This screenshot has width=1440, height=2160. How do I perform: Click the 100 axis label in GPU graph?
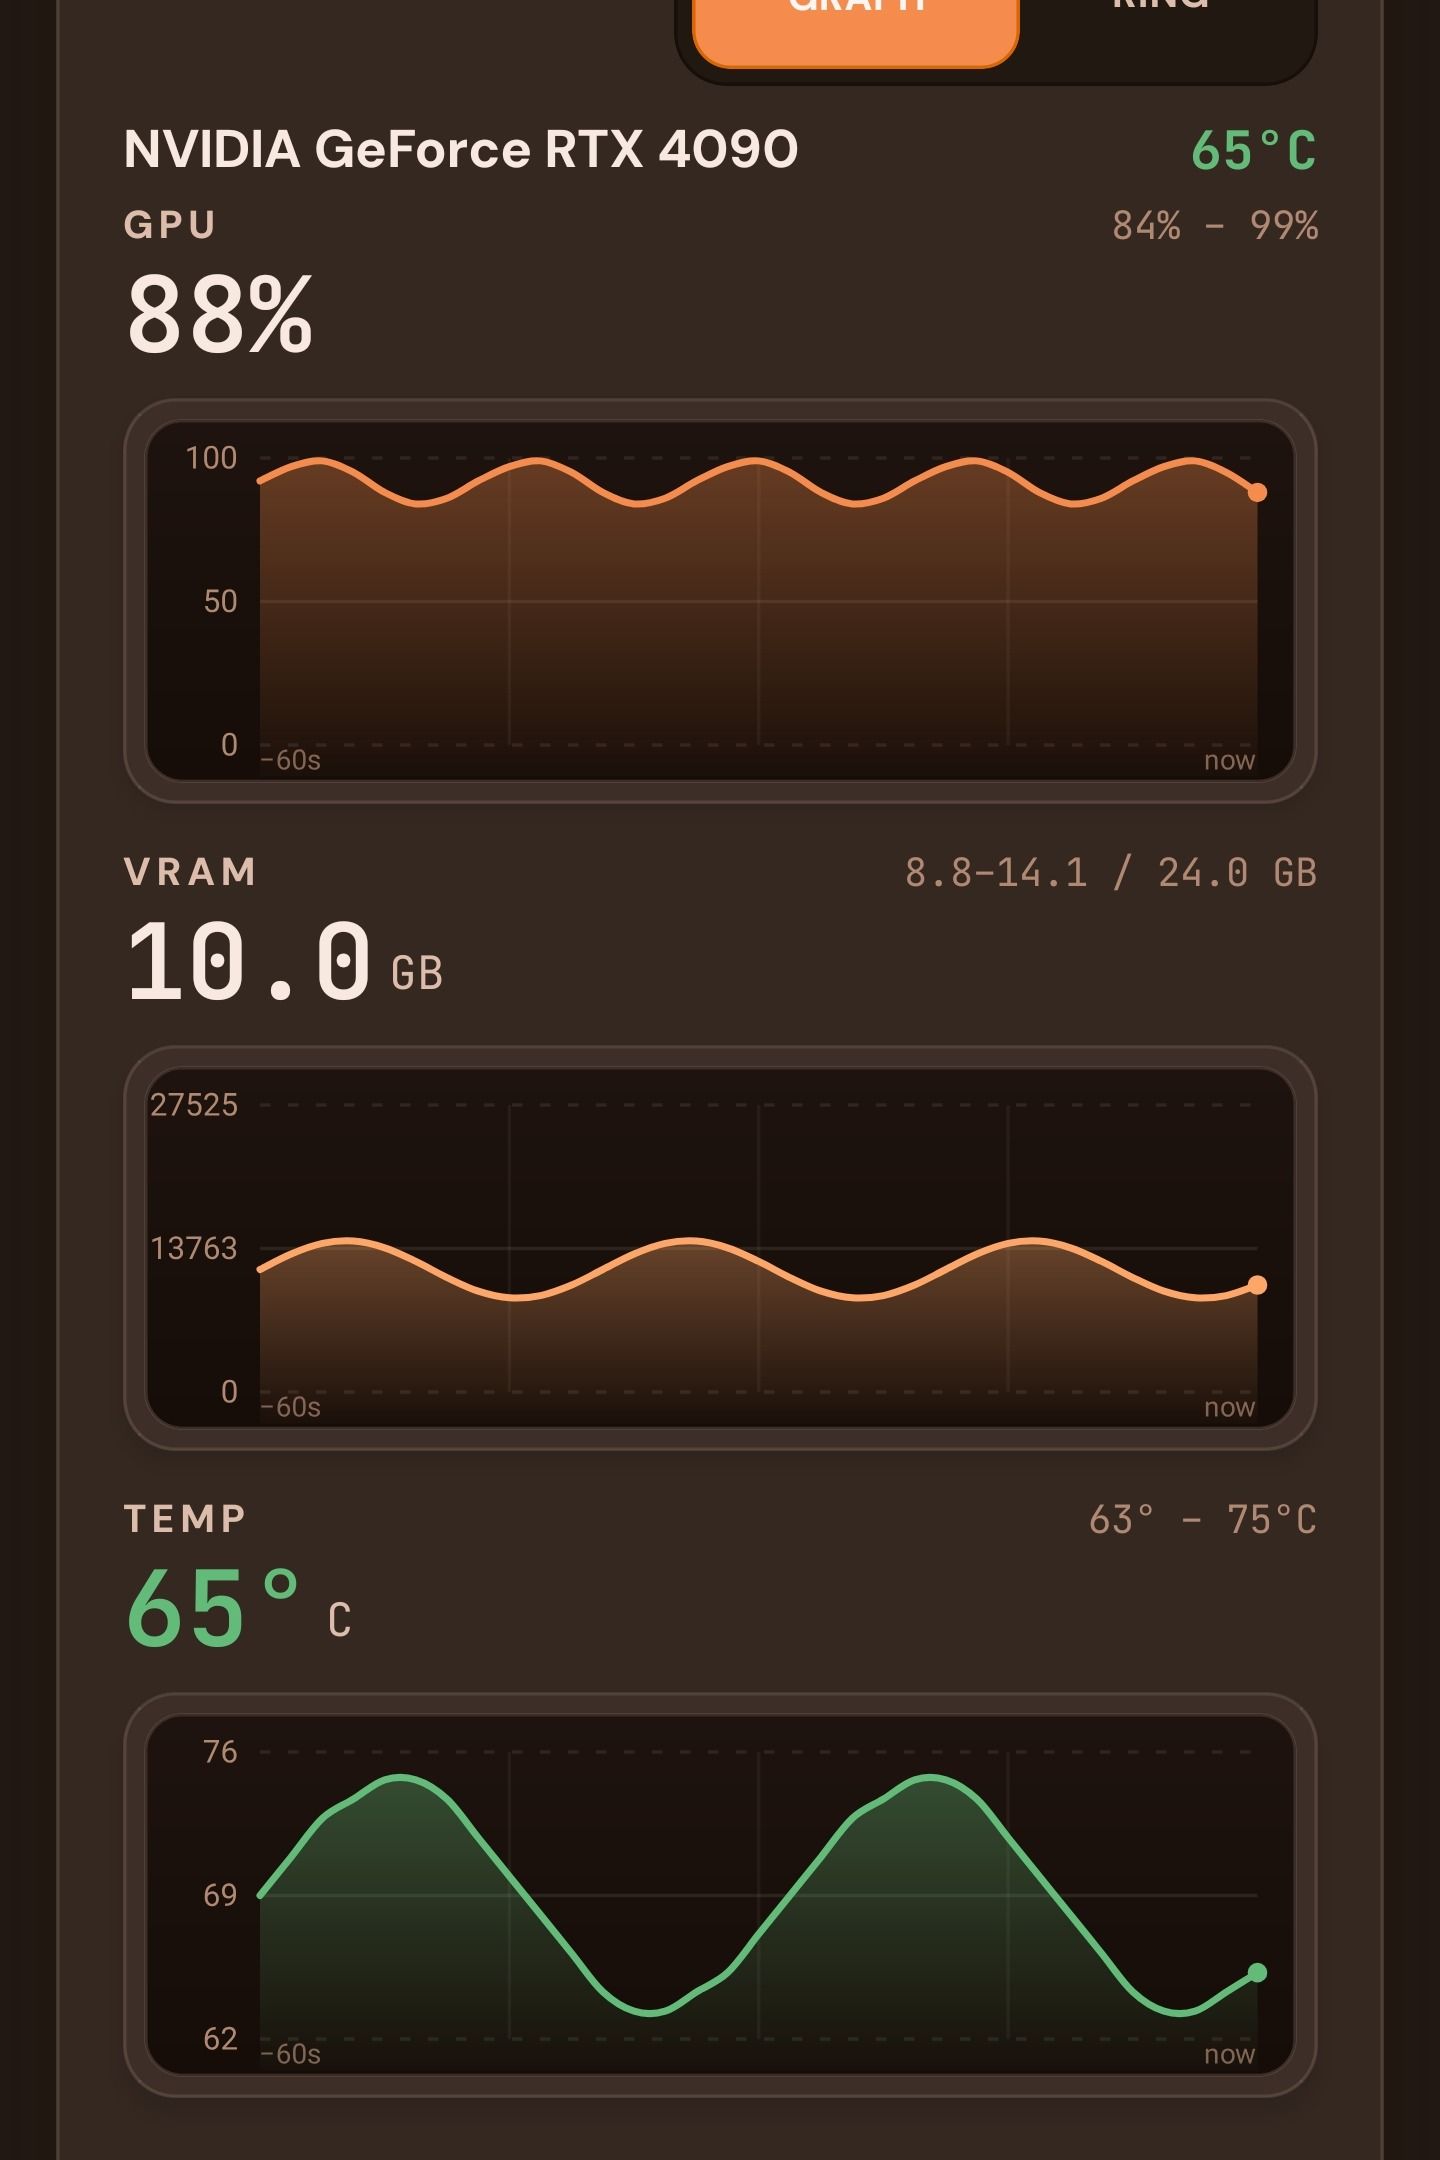tap(211, 458)
